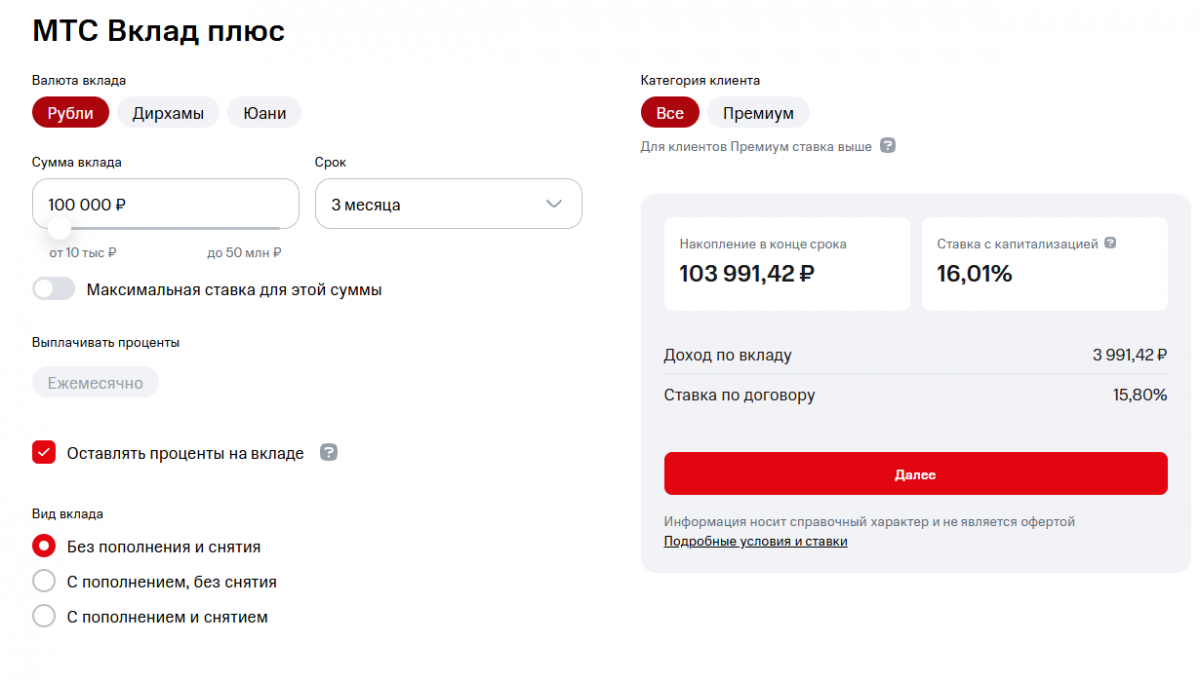Image resolution: width=1200 pixels, height=680 pixels.
Task: Expand the Срок dropdown showing 3 месяца
Action: coord(448,204)
